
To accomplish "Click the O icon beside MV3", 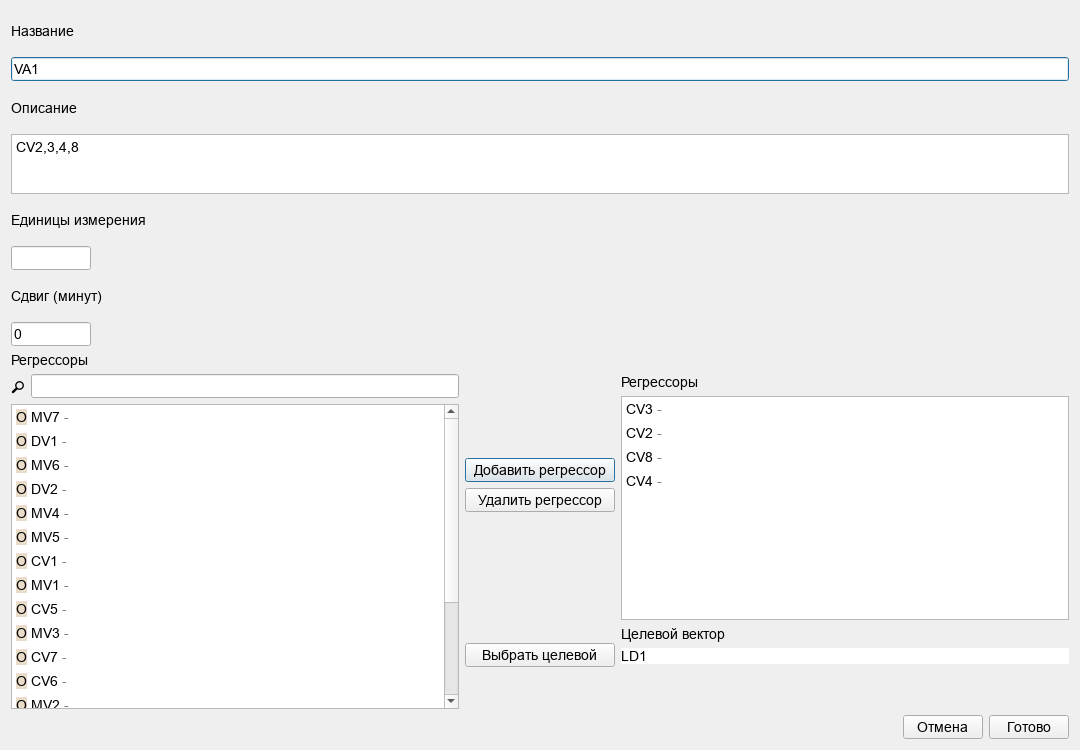I will point(21,634).
